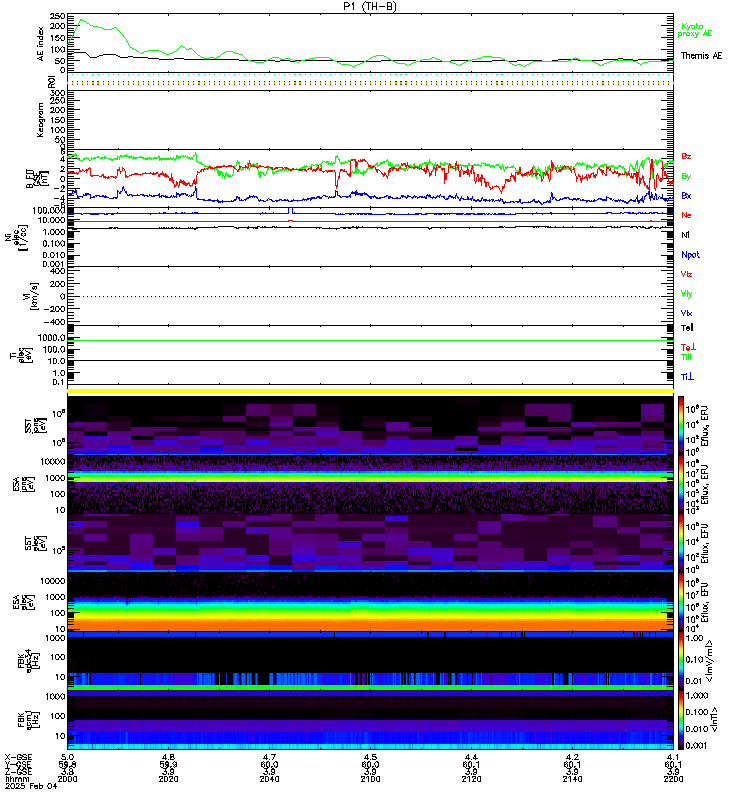Click the 100.000 density axis tick label
The height and width of the screenshot is (800, 750).
(x=49, y=211)
